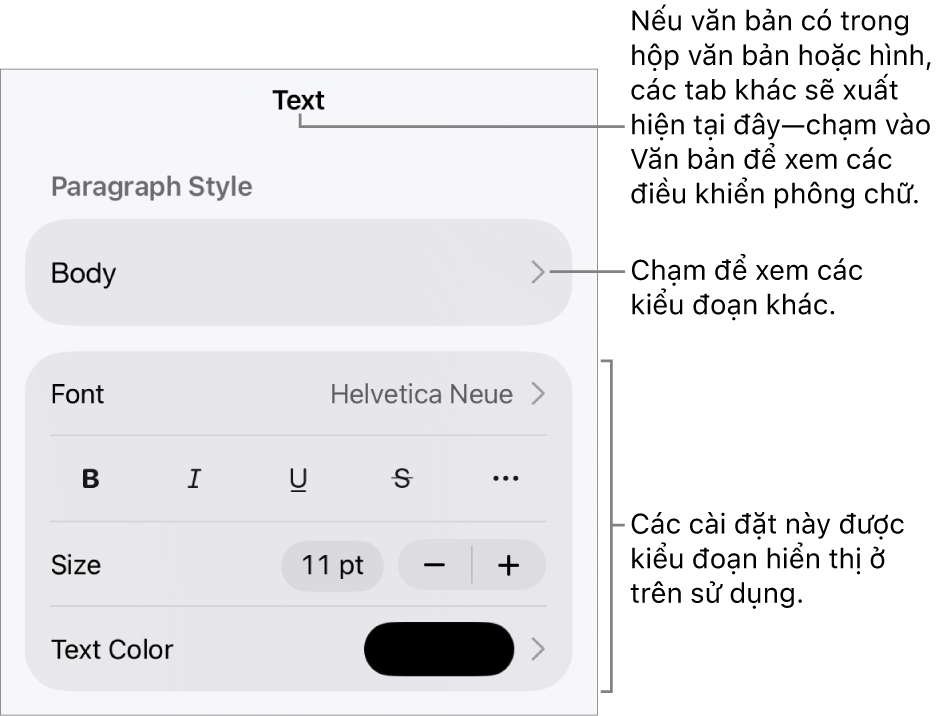This screenshot has width=944, height=716.
Task: Click the Paragraph Style section header
Action: click(151, 187)
